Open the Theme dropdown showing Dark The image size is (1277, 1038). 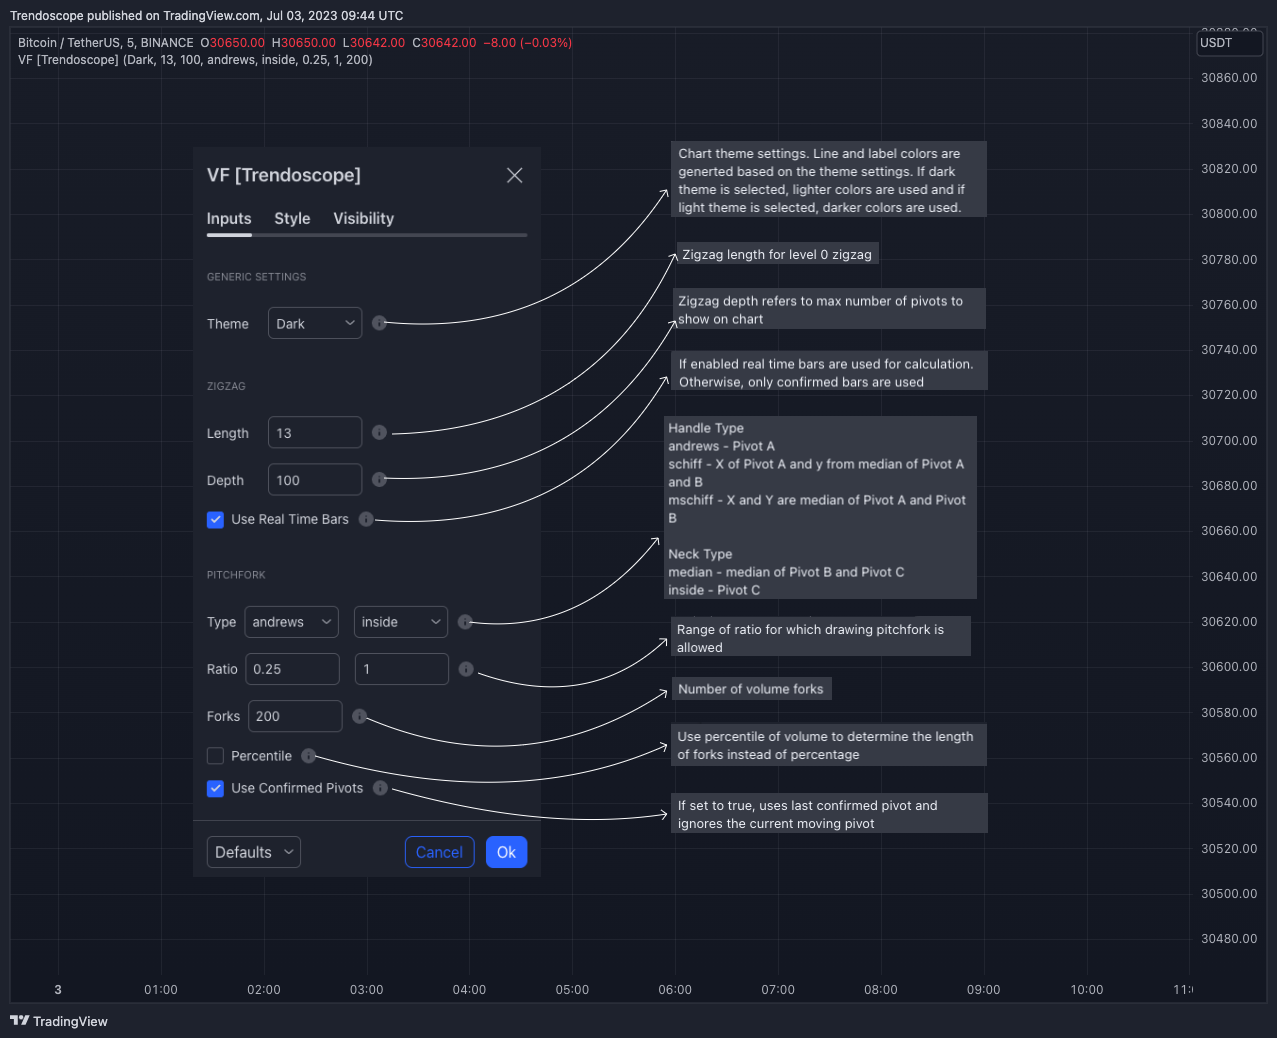click(x=315, y=323)
